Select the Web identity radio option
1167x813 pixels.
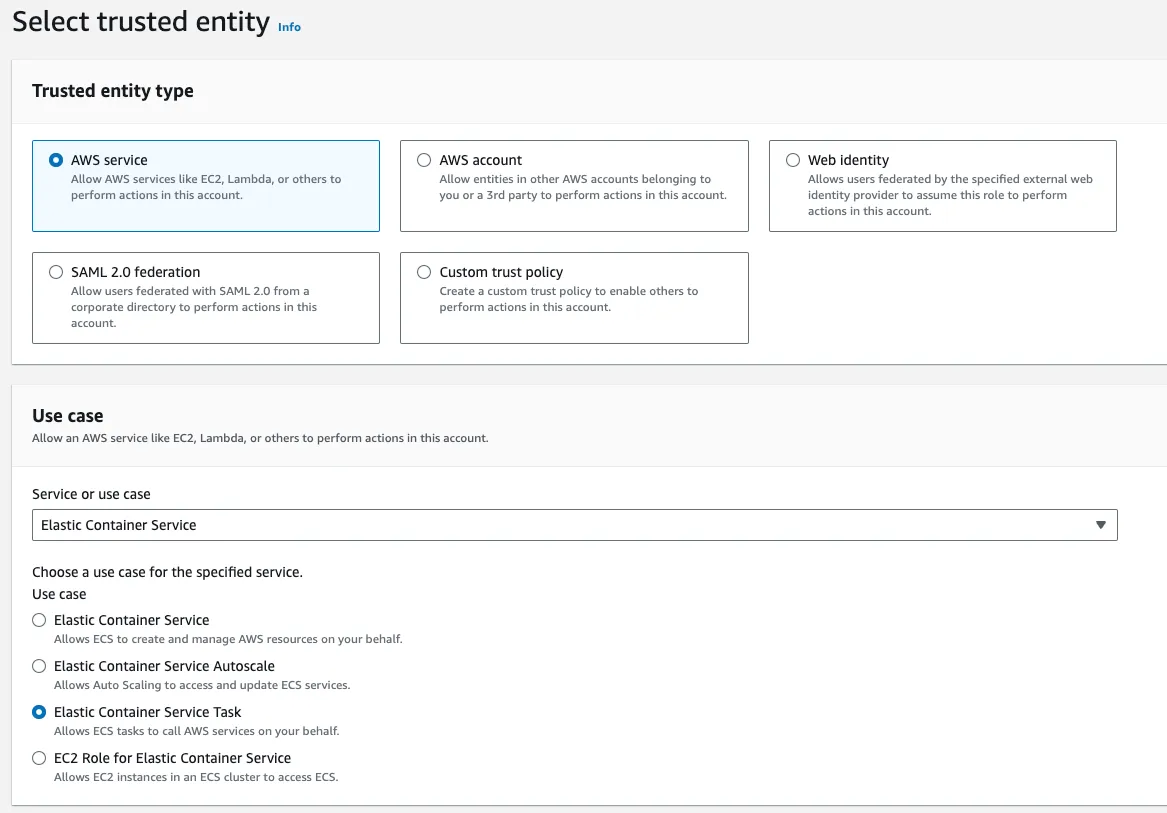coord(793,160)
